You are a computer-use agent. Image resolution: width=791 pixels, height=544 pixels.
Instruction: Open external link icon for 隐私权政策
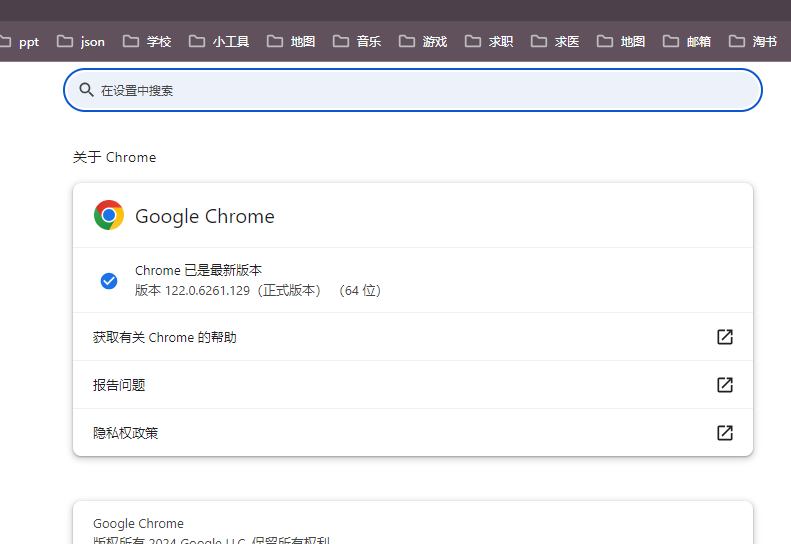point(724,432)
